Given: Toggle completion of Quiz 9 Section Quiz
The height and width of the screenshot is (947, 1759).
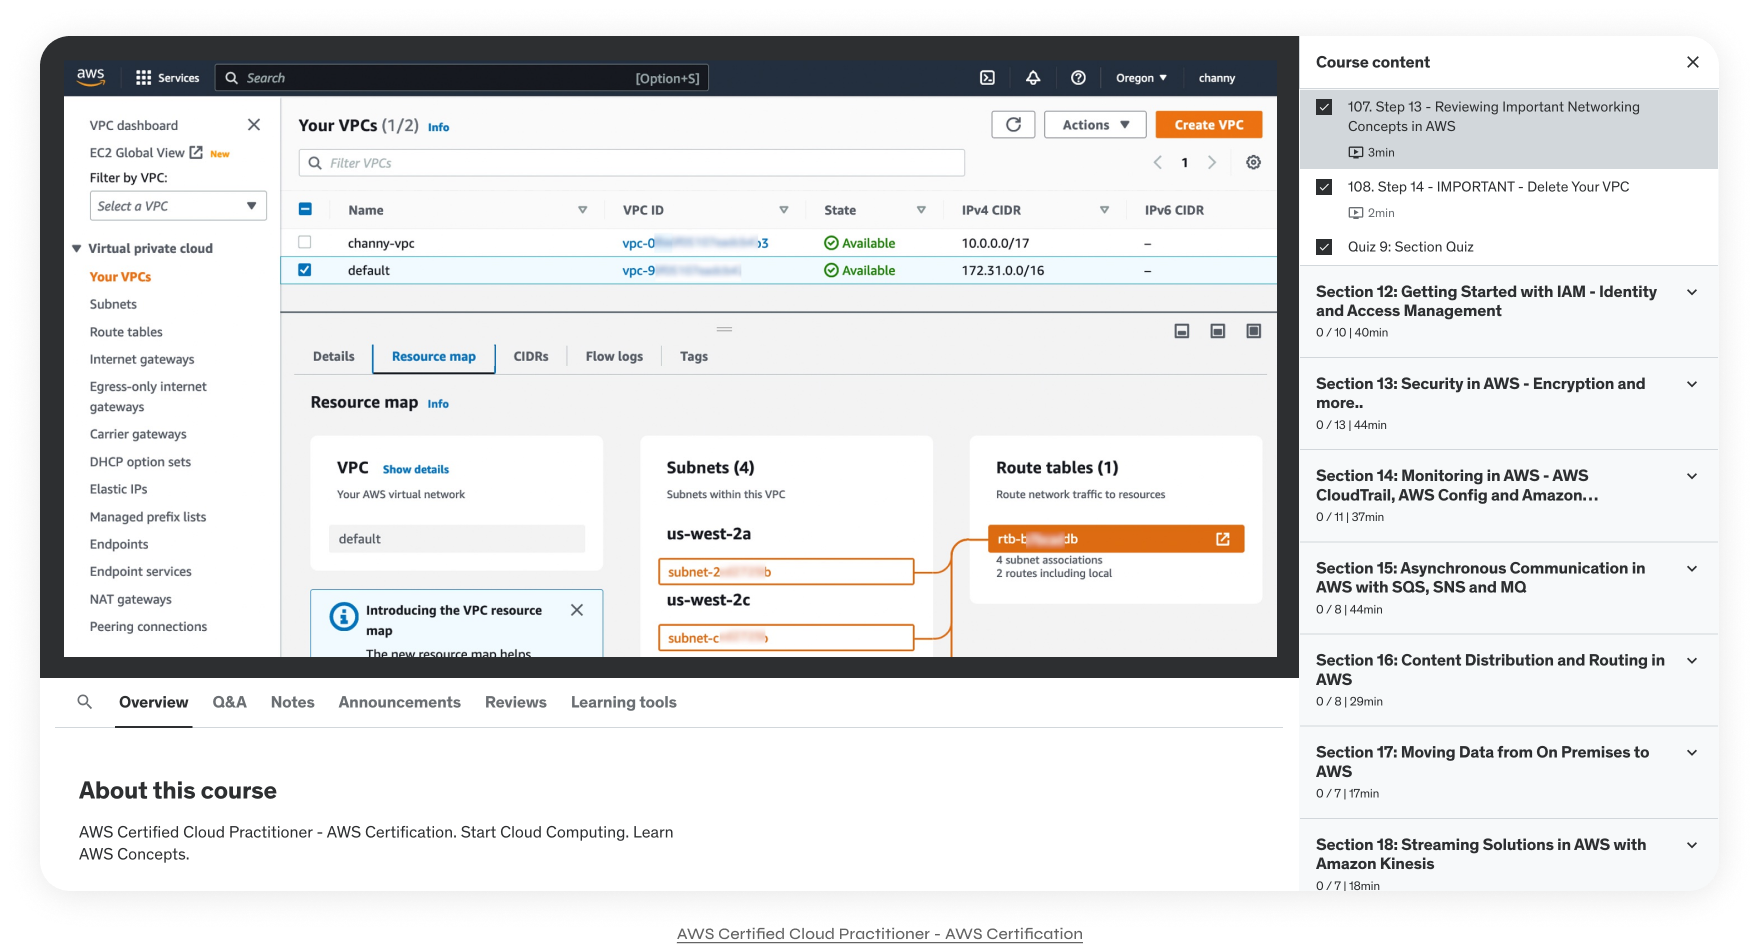Looking at the screenshot, I should [1324, 247].
